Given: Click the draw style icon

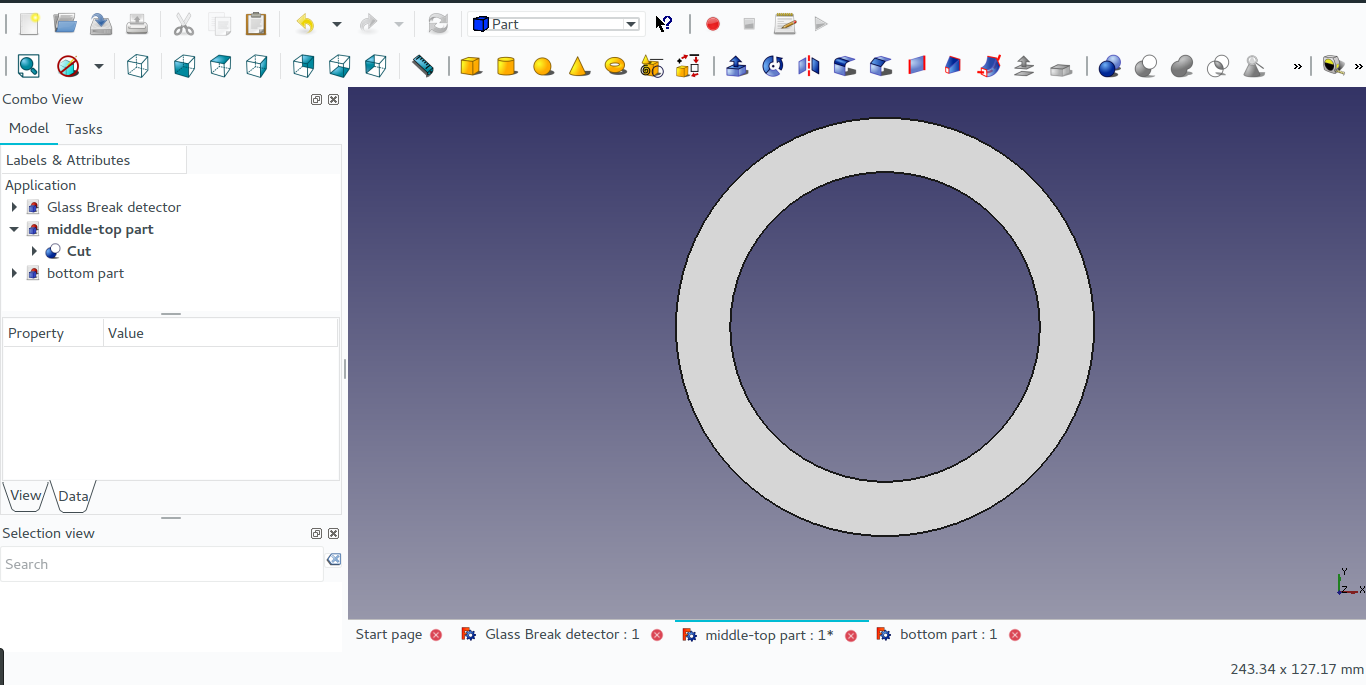Looking at the screenshot, I should click(68, 66).
